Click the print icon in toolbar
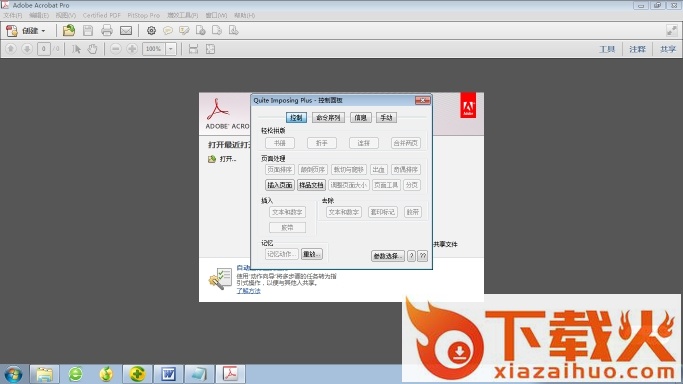This screenshot has width=683, height=384. tap(107, 30)
